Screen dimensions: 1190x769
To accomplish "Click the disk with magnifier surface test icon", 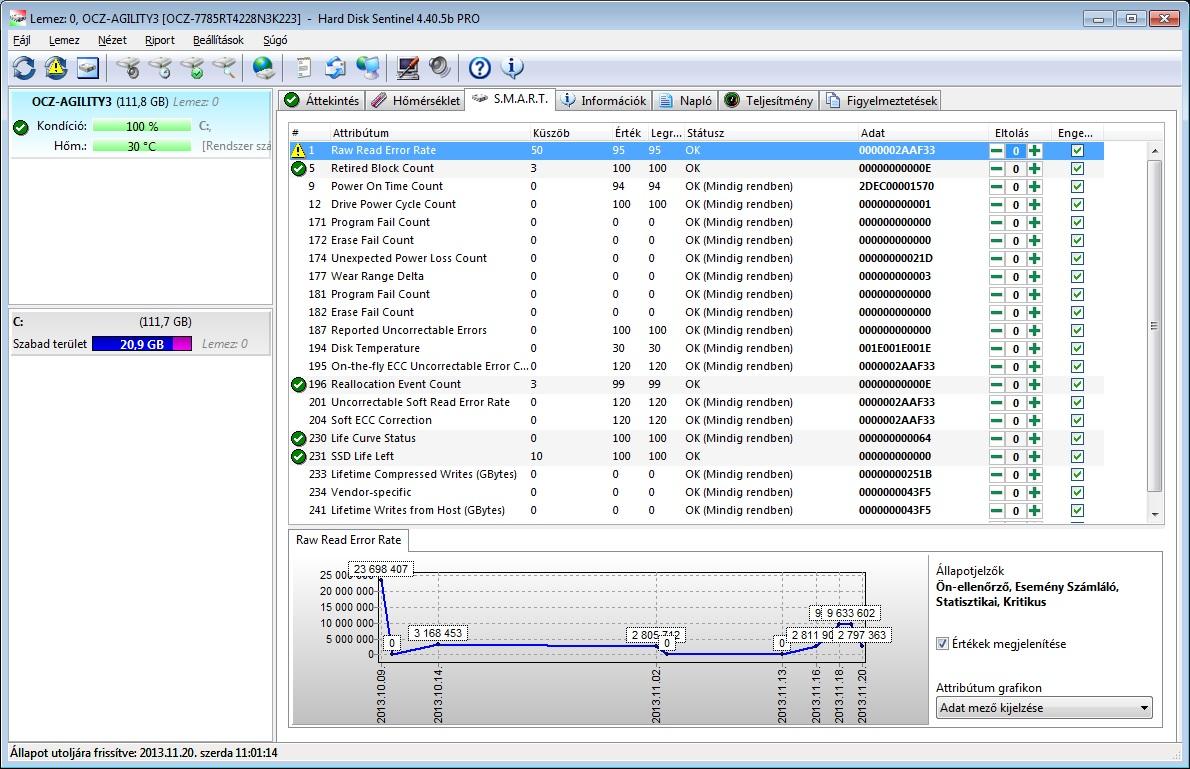I will tap(225, 68).
